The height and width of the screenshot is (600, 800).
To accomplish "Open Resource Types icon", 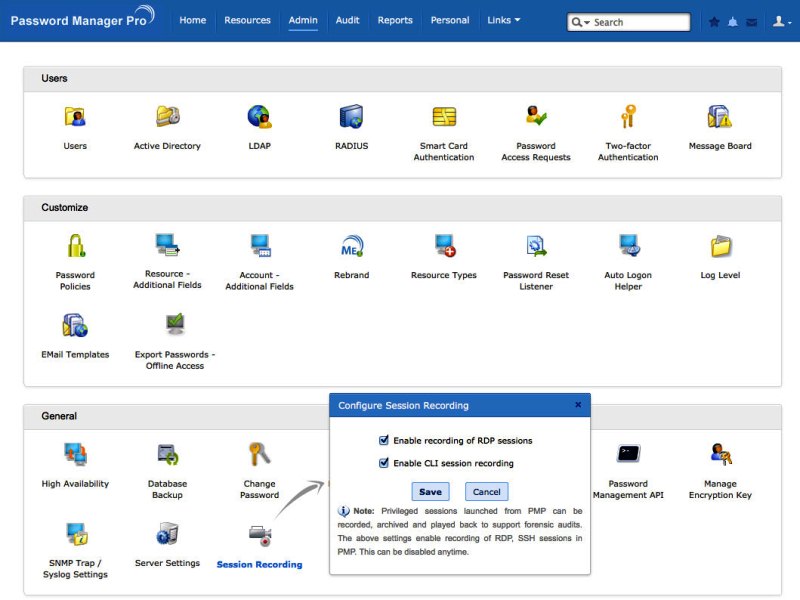I will click(x=444, y=245).
